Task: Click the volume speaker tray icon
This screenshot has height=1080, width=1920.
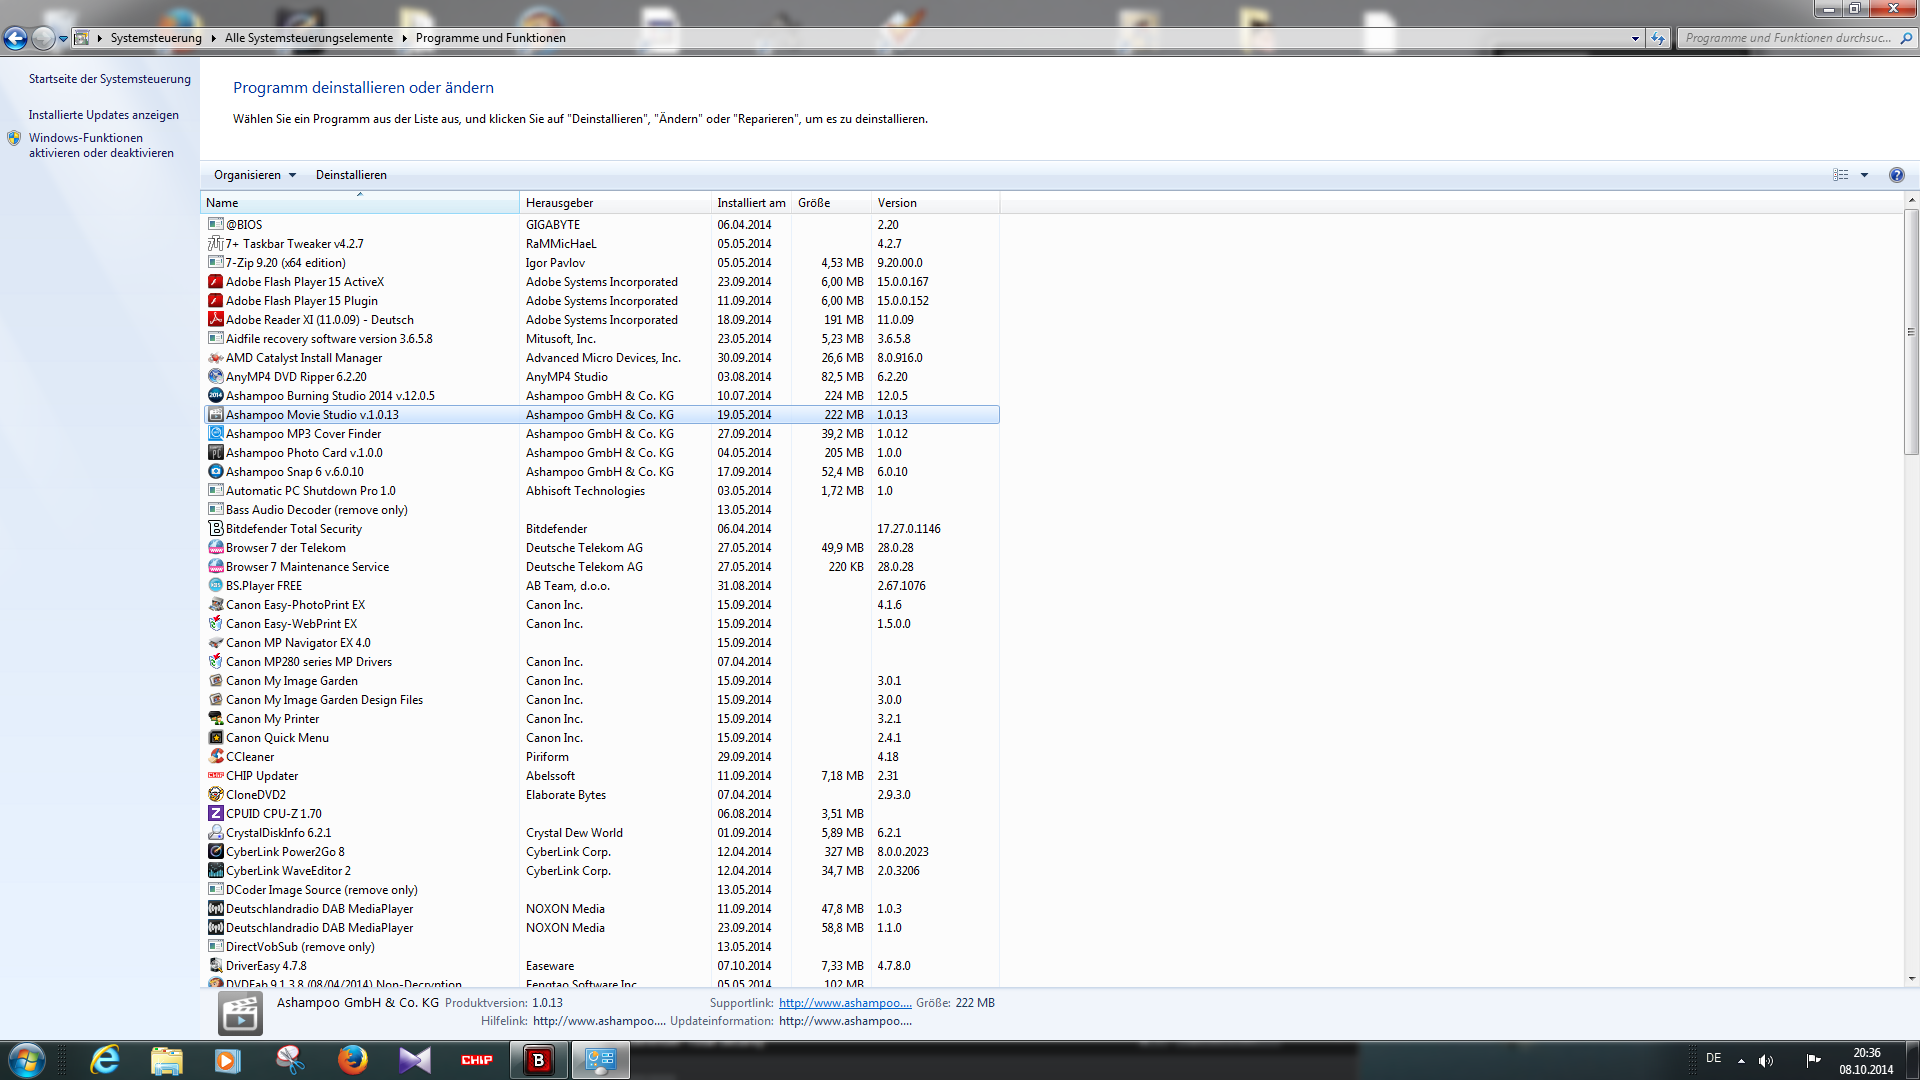Action: click(x=1765, y=1060)
